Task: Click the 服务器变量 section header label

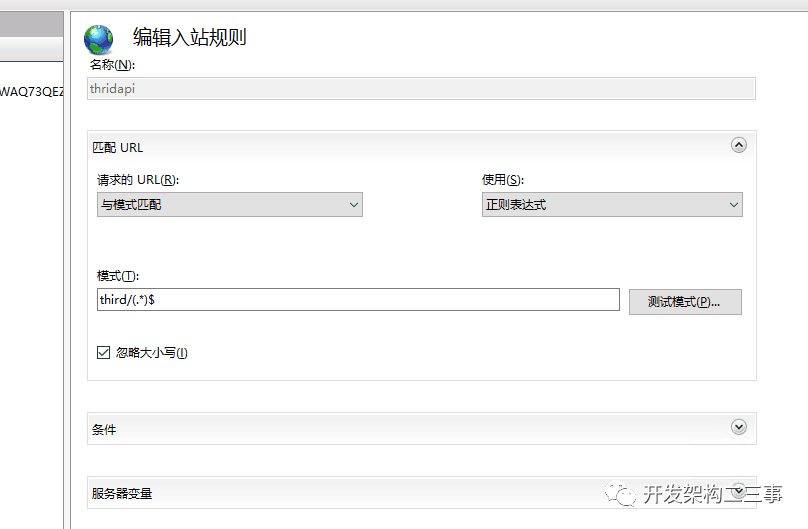Action: pyautogui.click(x=122, y=493)
